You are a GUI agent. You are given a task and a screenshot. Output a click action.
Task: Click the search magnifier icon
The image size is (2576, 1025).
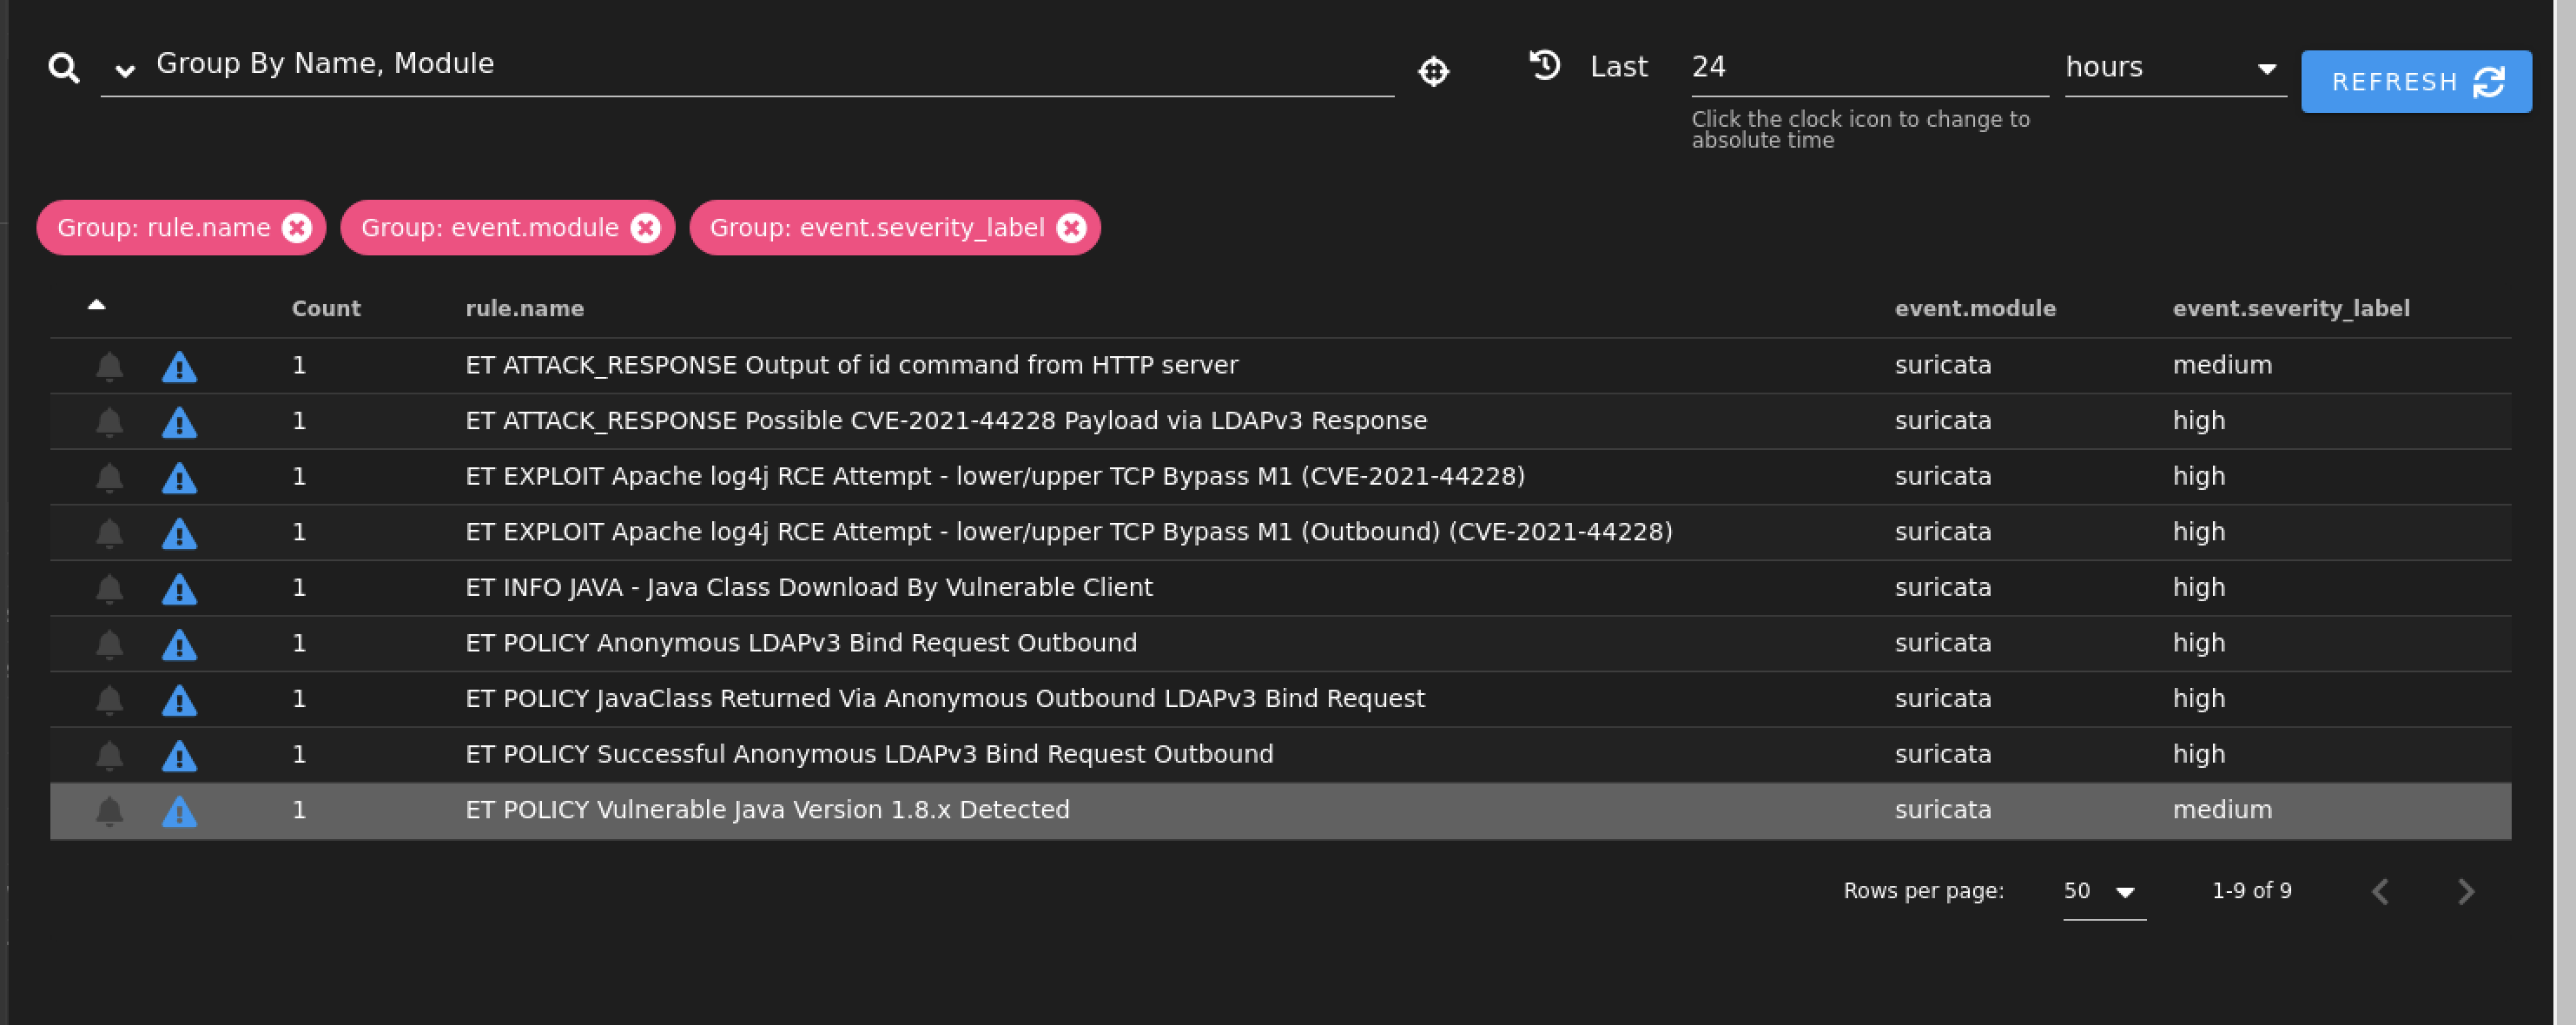click(x=64, y=68)
